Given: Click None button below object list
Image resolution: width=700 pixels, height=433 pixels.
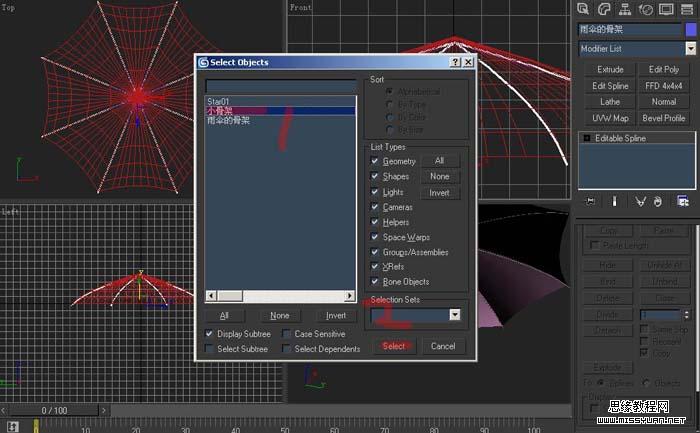Looking at the screenshot, I should (x=279, y=316).
